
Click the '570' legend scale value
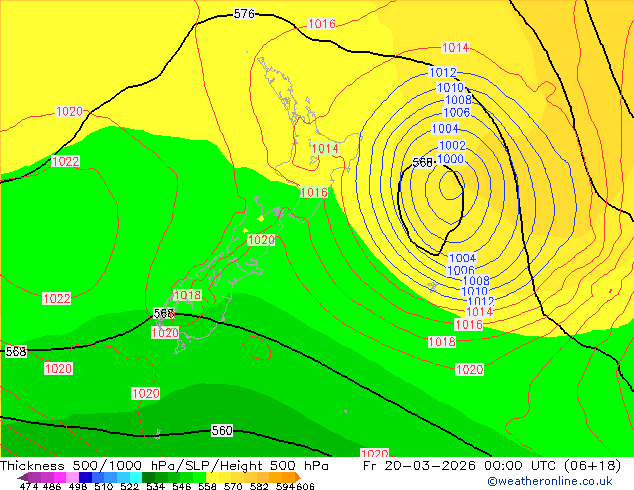pyautogui.click(x=233, y=486)
